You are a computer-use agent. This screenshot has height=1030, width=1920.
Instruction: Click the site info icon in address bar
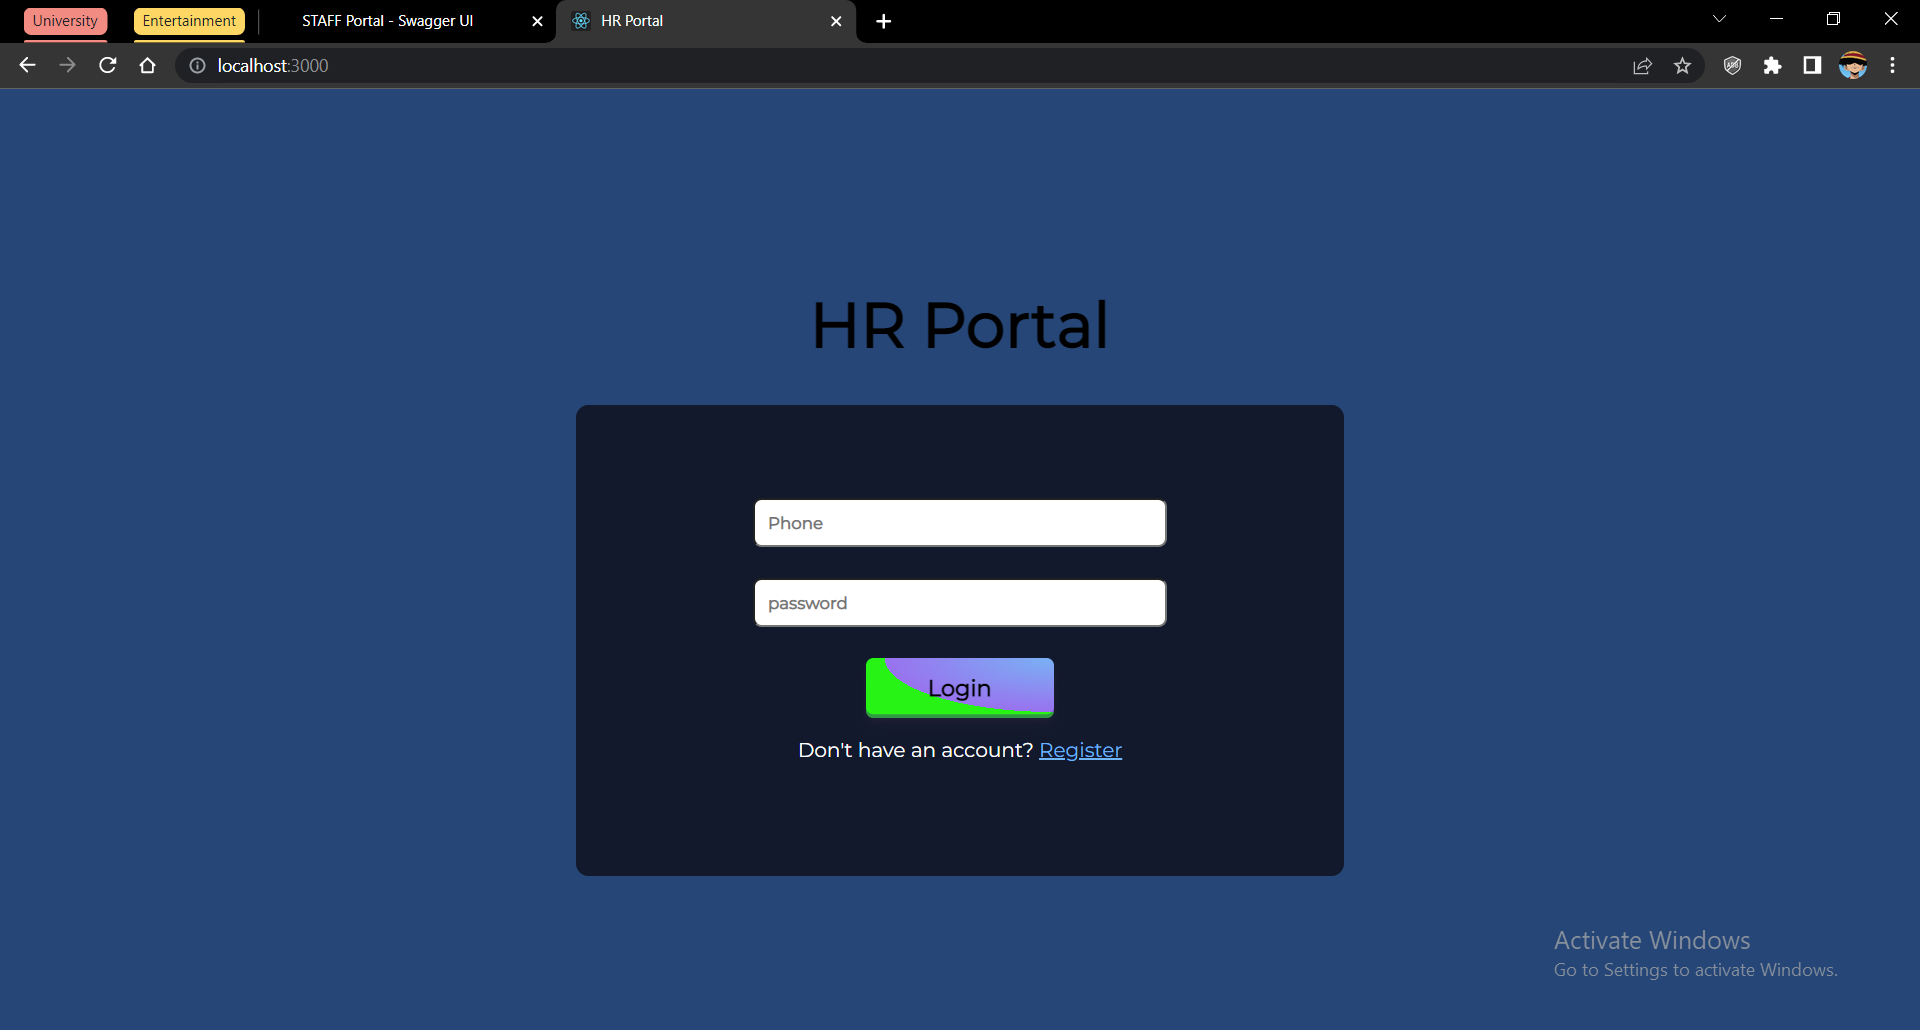pos(197,65)
